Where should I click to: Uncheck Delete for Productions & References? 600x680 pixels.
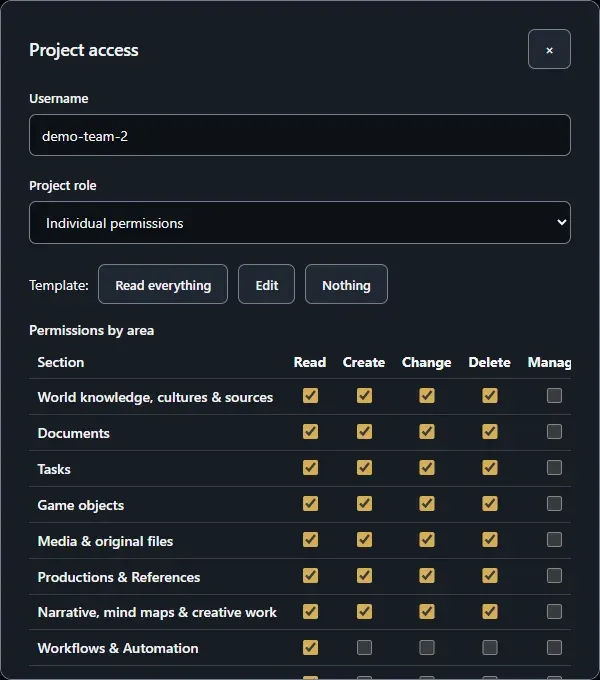pyautogui.click(x=490, y=575)
